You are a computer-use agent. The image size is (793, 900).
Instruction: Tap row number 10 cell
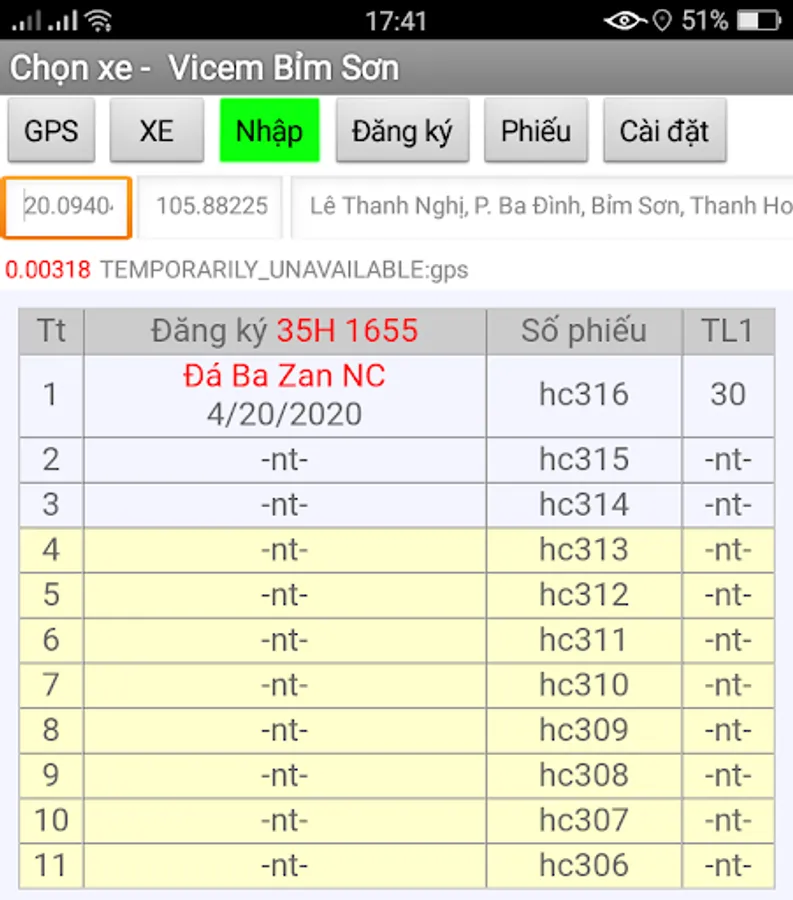[52, 820]
